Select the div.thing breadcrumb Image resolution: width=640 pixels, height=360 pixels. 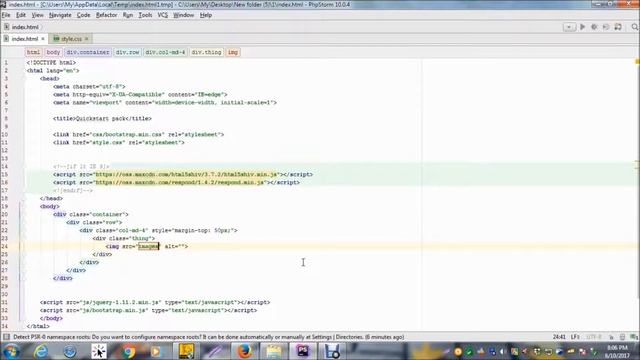pyautogui.click(x=207, y=52)
